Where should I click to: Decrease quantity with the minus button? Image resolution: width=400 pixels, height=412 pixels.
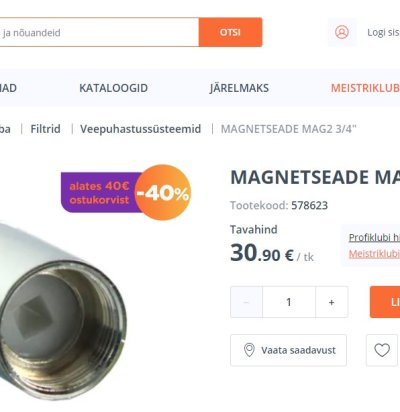(x=246, y=302)
